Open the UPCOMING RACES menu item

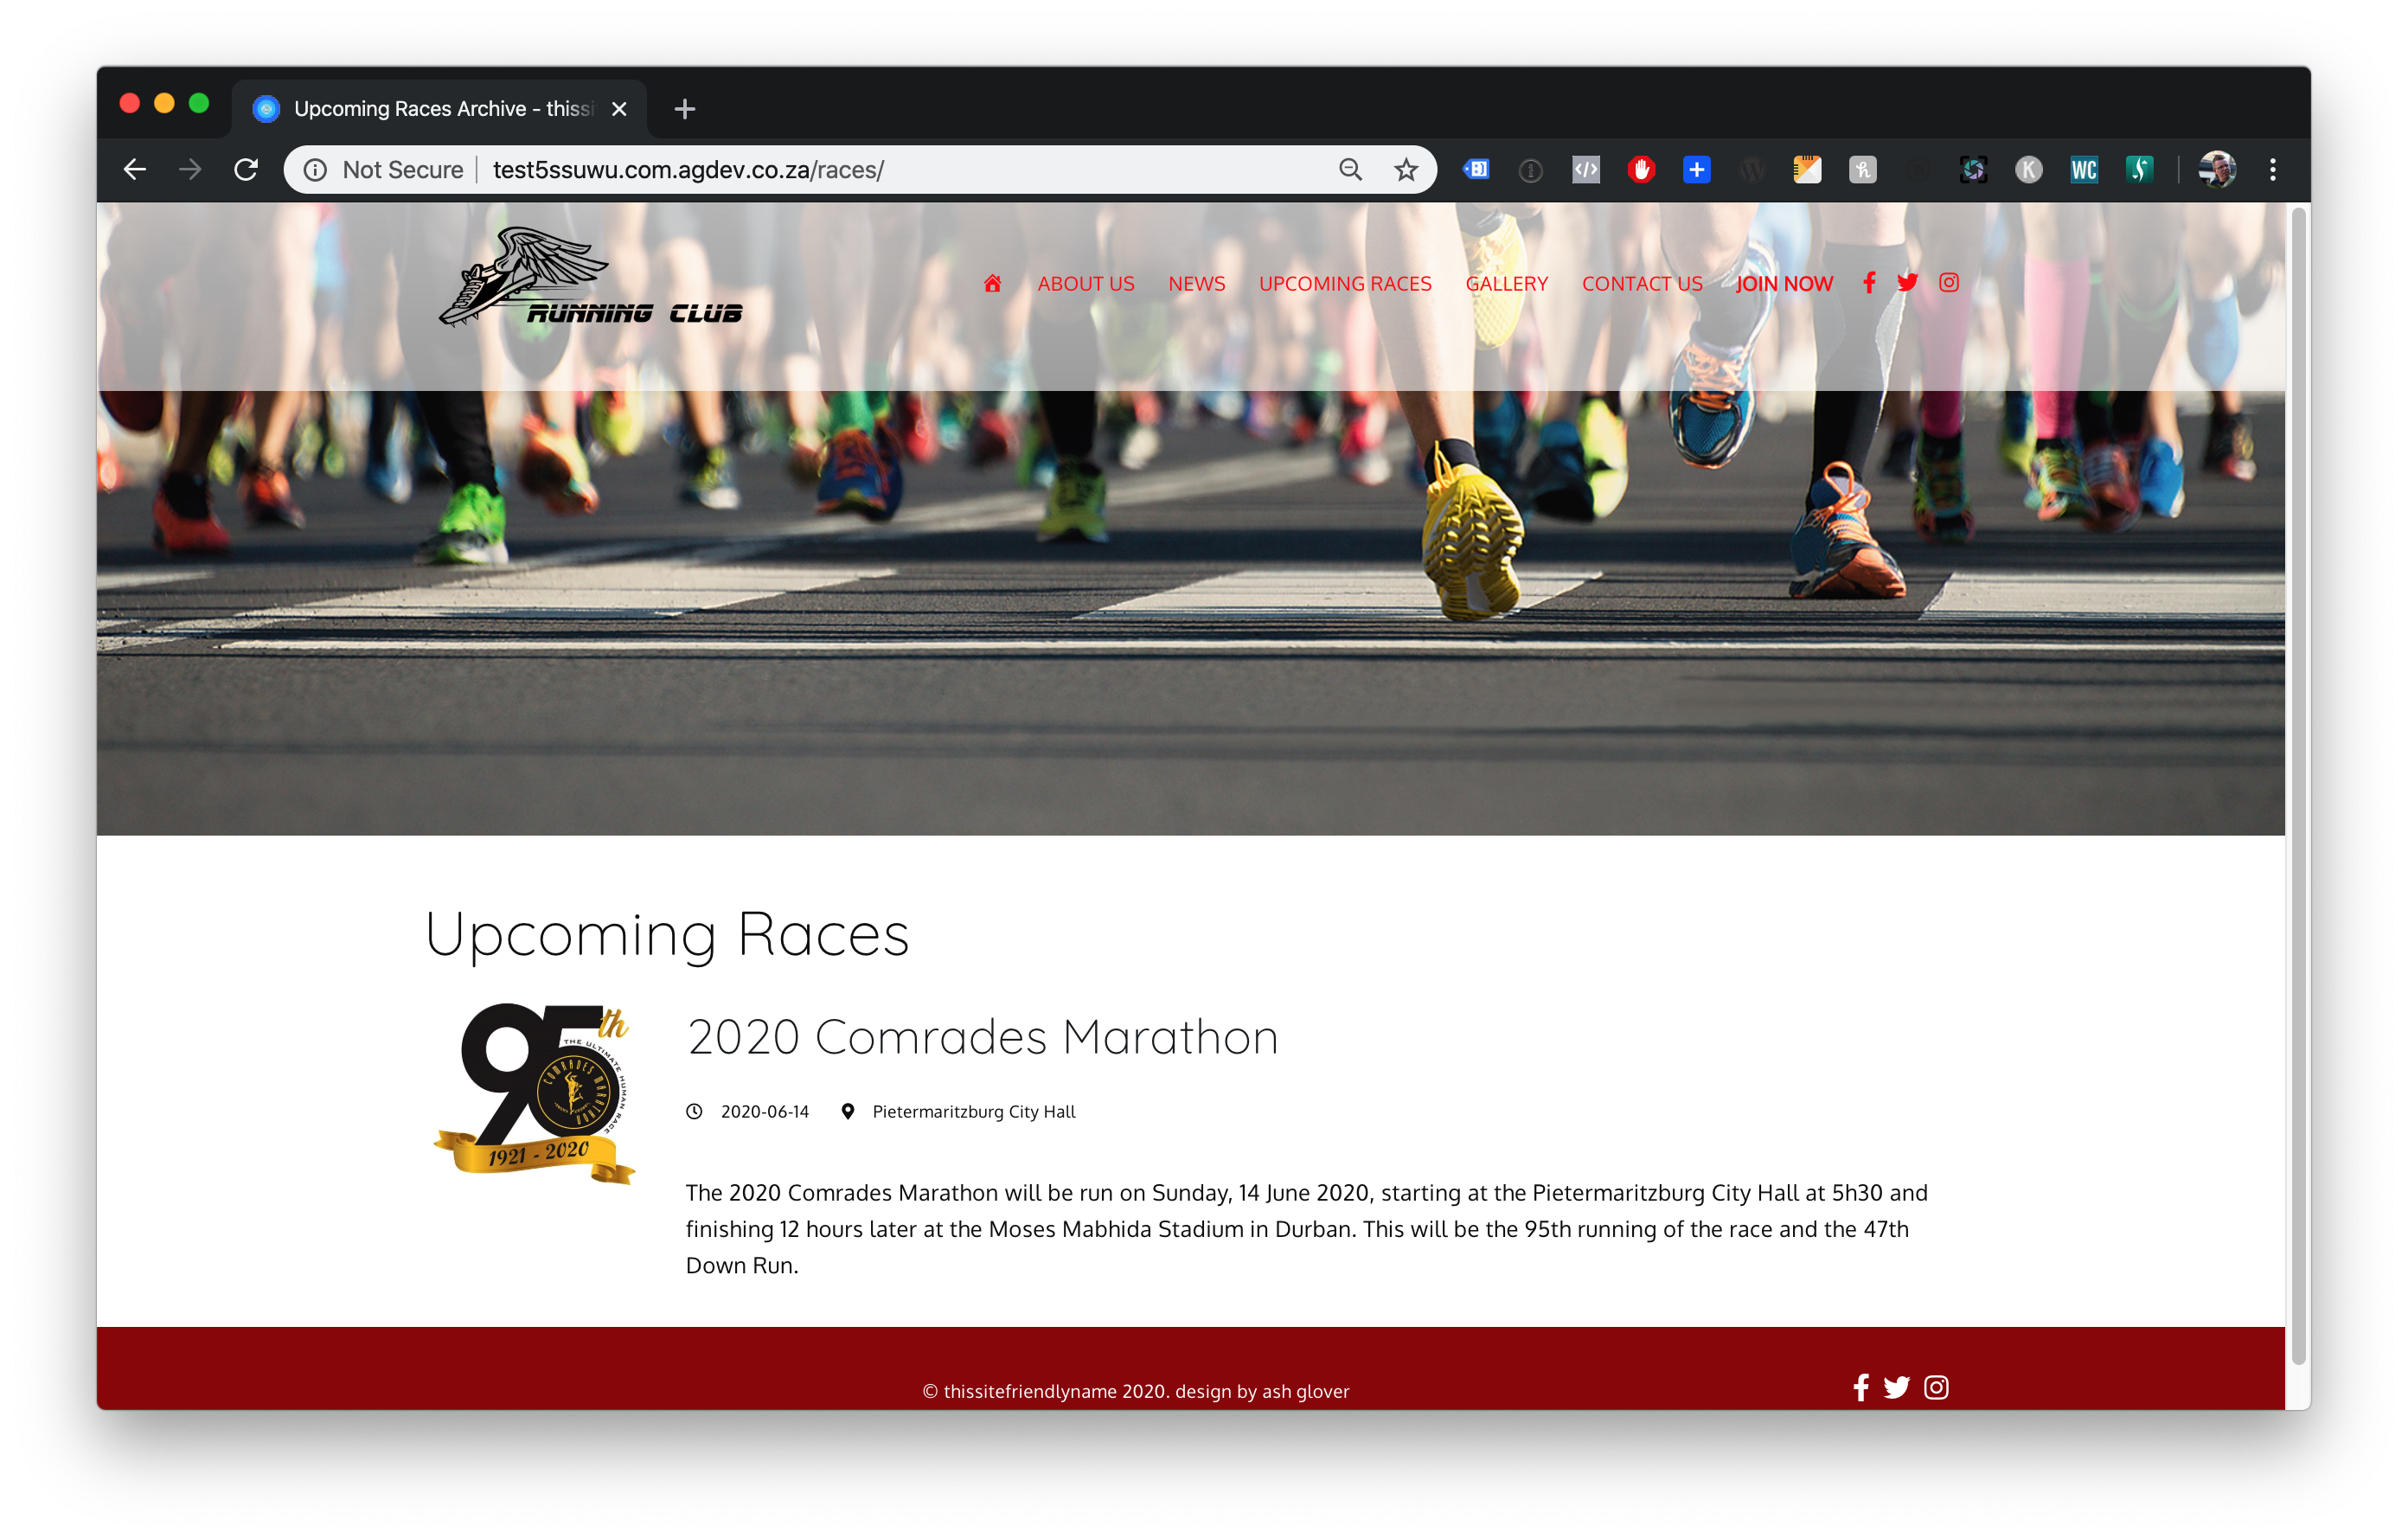pyautogui.click(x=1345, y=284)
